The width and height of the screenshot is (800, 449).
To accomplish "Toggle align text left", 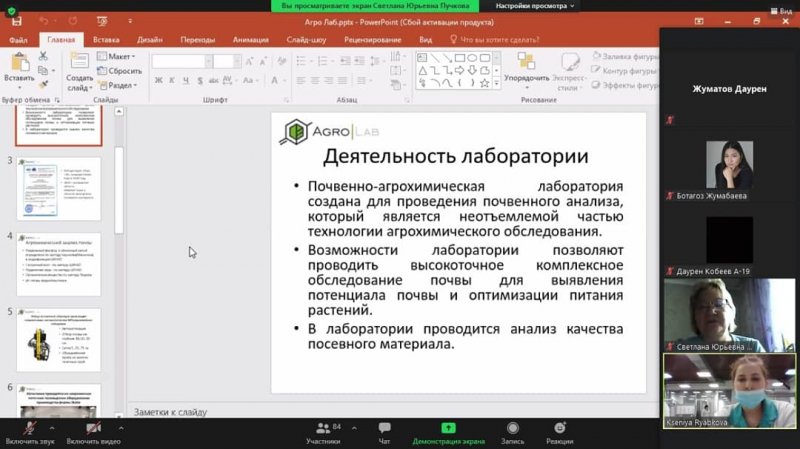I will click(x=301, y=81).
